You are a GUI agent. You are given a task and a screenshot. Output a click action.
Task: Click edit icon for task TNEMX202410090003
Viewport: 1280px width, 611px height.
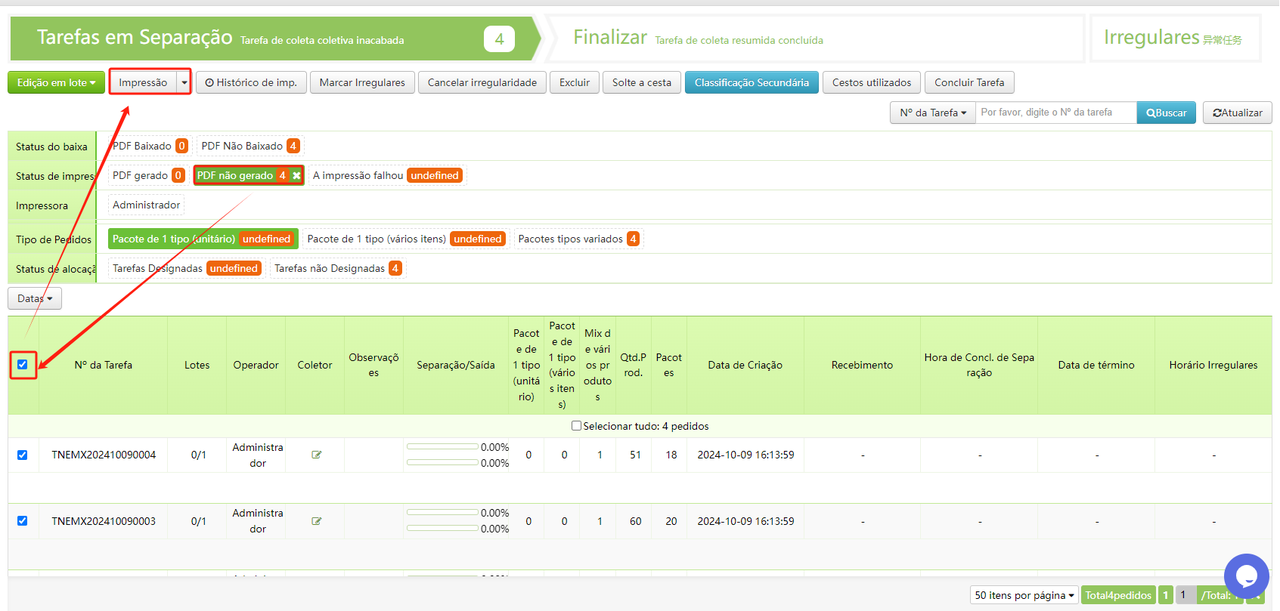[317, 521]
